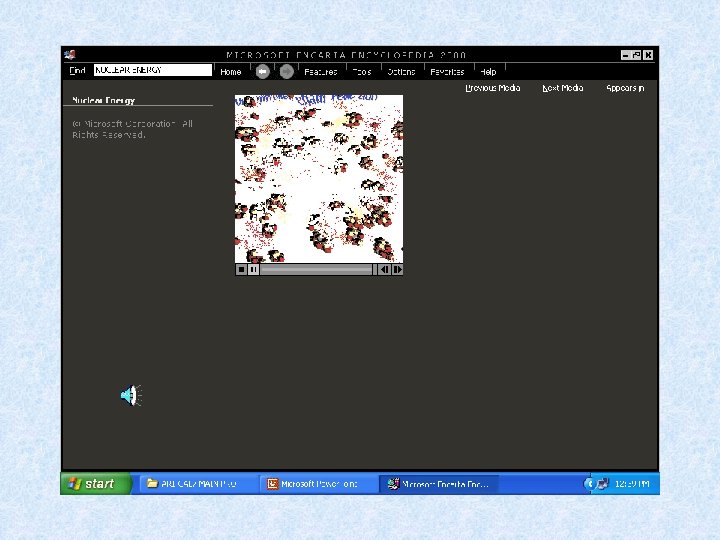Open the Features menu
Screen dimensions: 720x540
(x=321, y=72)
